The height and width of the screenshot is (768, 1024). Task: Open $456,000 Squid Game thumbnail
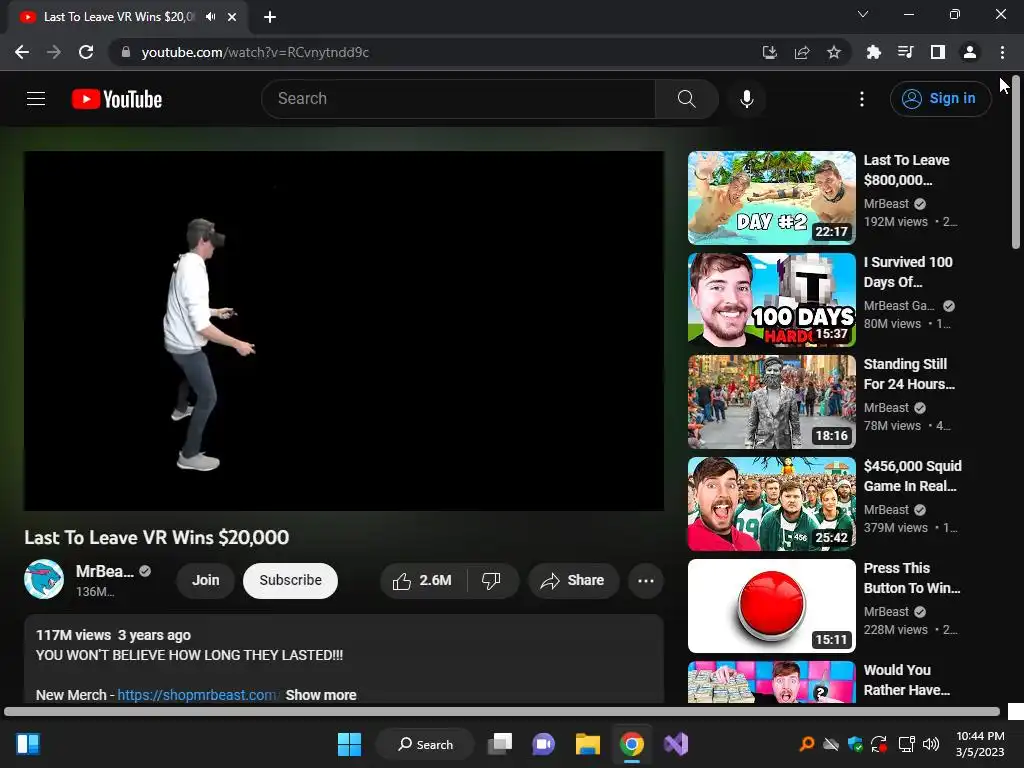pyautogui.click(x=771, y=504)
